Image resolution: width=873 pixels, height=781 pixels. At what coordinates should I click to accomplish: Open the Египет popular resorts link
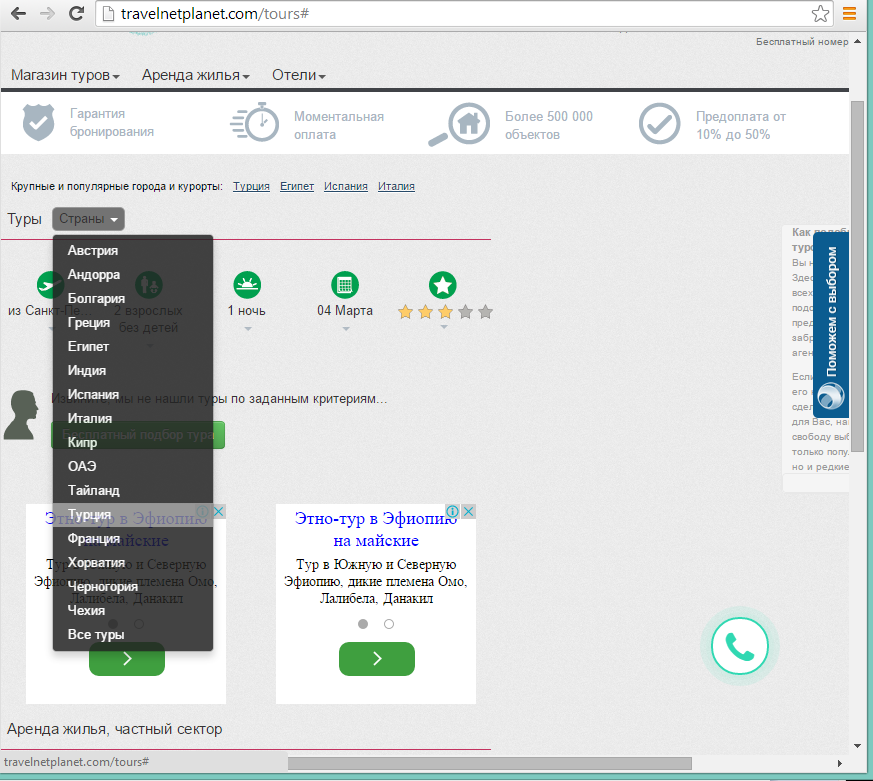[296, 186]
